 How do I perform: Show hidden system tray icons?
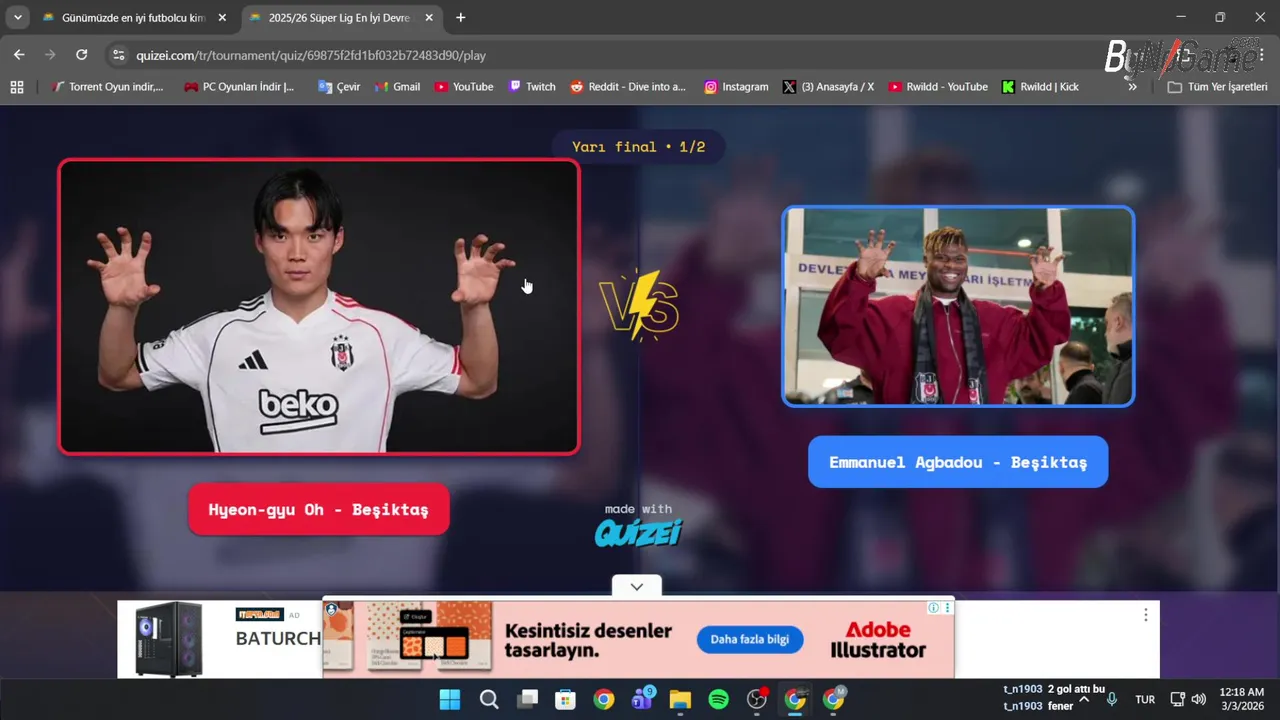(1084, 699)
